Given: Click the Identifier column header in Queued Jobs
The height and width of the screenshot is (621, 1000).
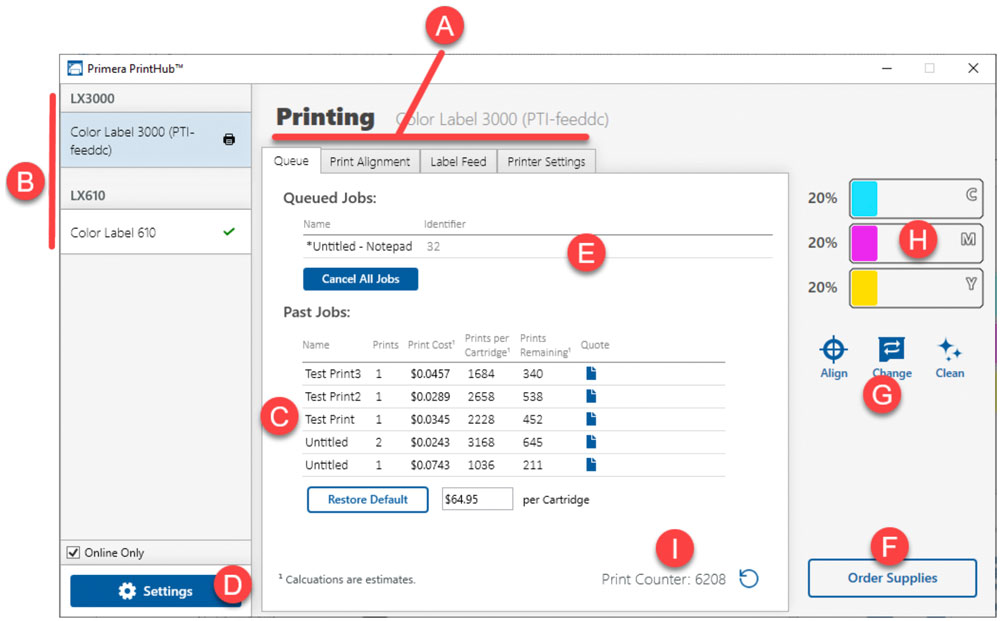Looking at the screenshot, I should [x=445, y=224].
